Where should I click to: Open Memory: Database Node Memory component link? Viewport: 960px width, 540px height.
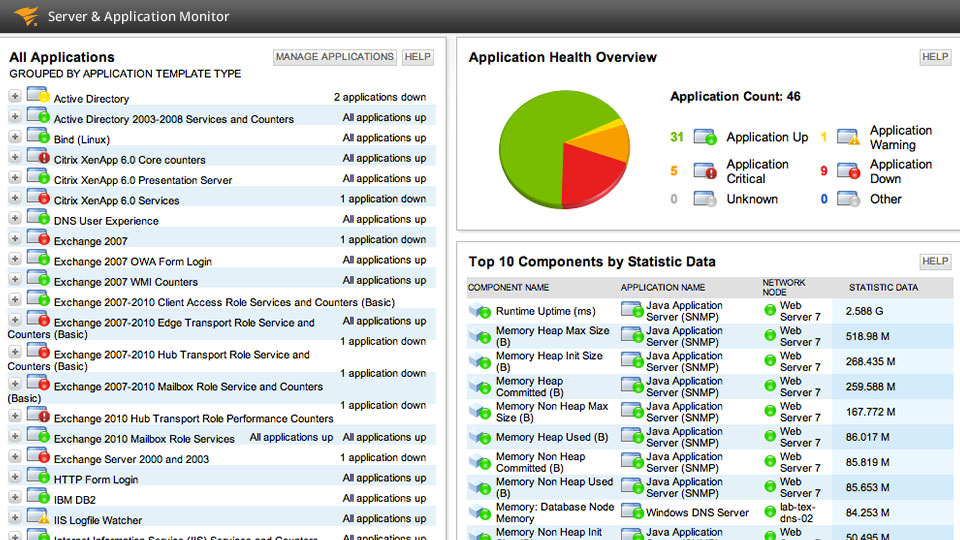pos(555,512)
